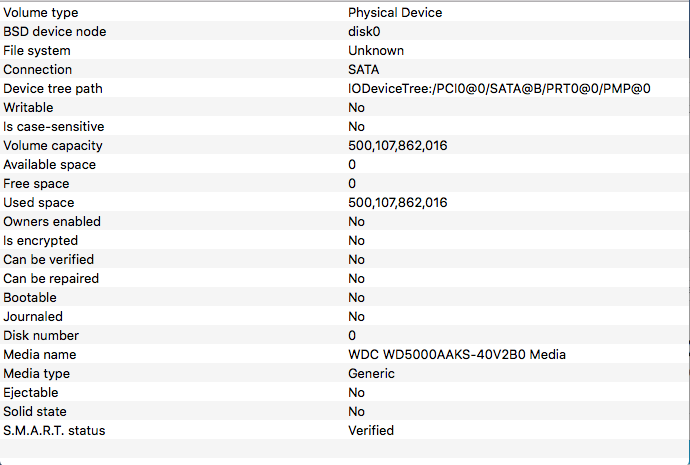Click the S.M.A.R.T. status Verified value
Screen dimensions: 690x465
pyautogui.click(x=371, y=430)
